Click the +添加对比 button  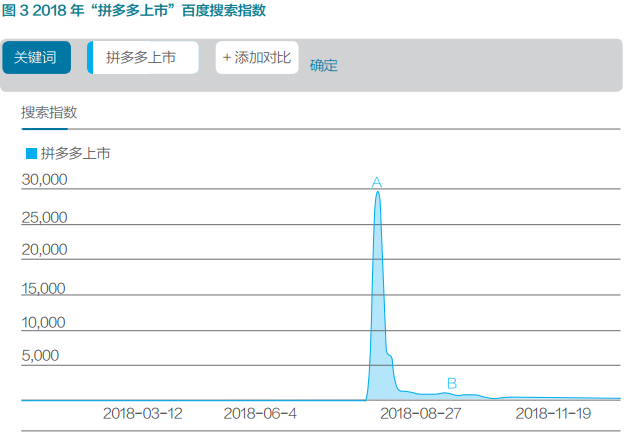257,58
